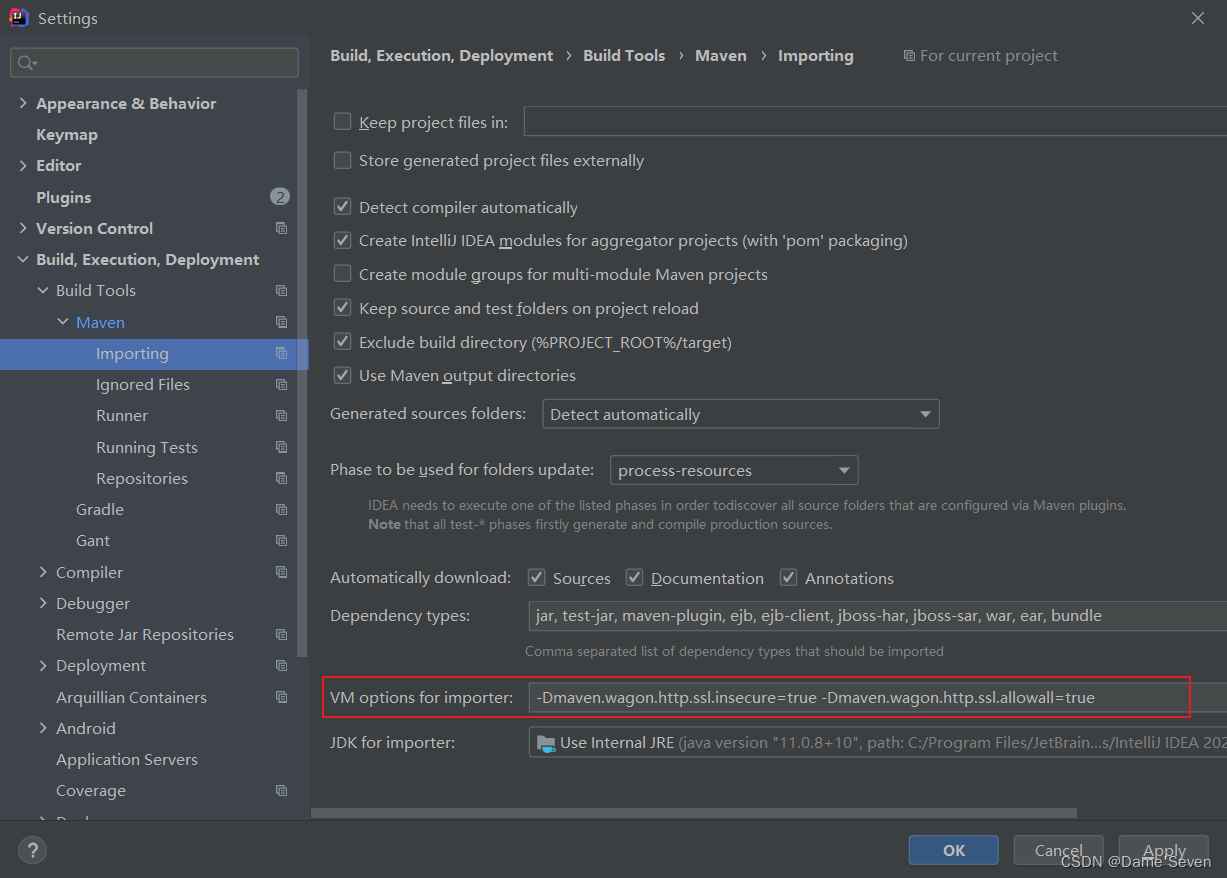Expand the Compiler node

coord(43,572)
